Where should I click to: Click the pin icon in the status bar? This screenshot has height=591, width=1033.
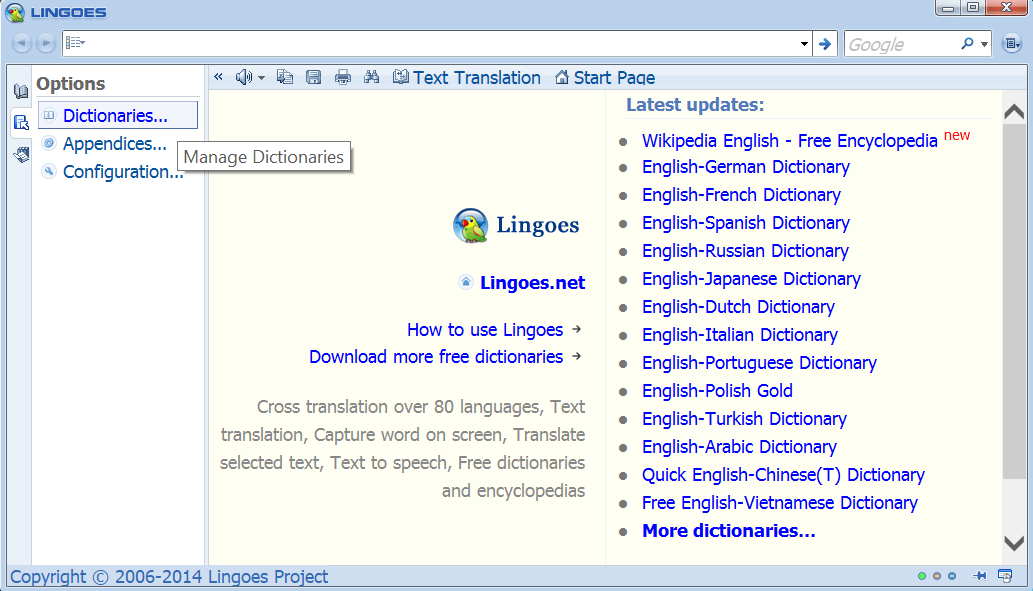click(x=980, y=576)
